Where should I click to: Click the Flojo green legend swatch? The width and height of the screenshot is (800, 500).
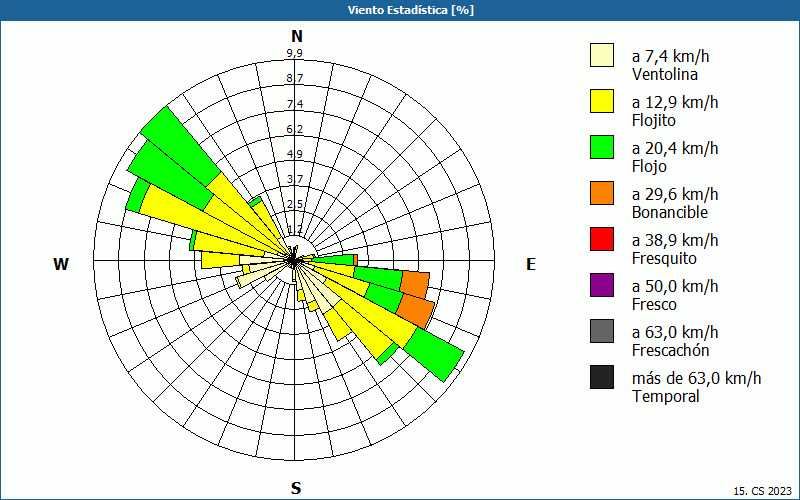point(602,147)
